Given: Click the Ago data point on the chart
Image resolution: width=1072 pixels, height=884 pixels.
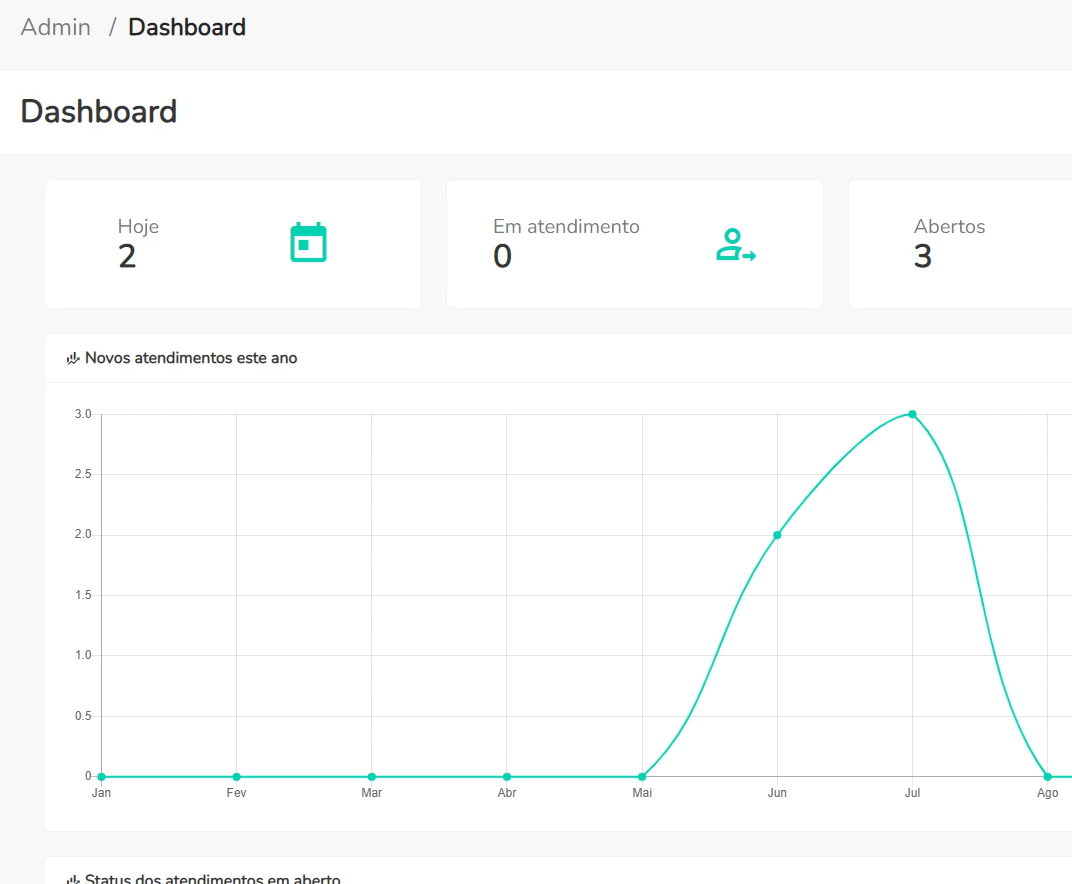Looking at the screenshot, I should click(x=1047, y=776).
